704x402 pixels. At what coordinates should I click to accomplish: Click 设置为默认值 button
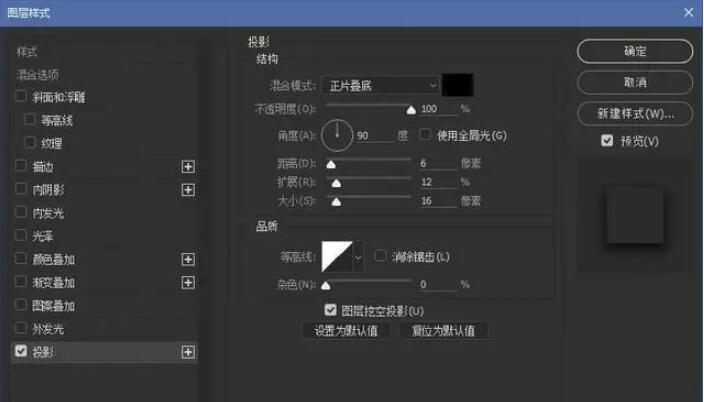point(346,331)
